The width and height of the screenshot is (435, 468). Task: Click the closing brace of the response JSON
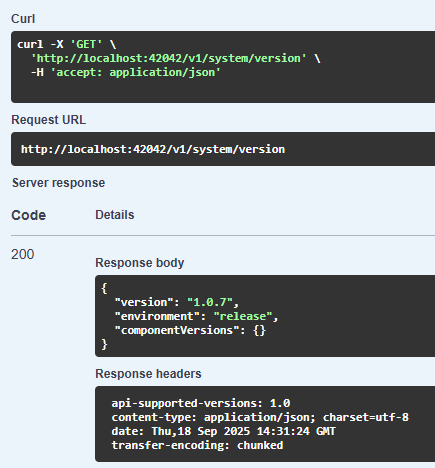(104, 344)
